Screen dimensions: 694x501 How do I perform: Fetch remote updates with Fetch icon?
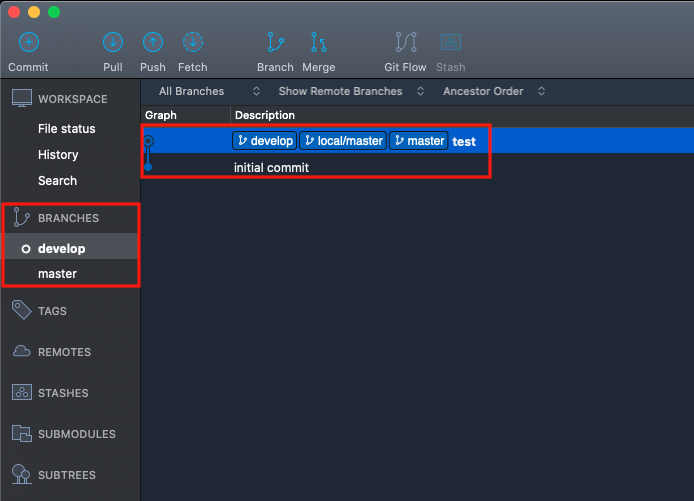(193, 42)
